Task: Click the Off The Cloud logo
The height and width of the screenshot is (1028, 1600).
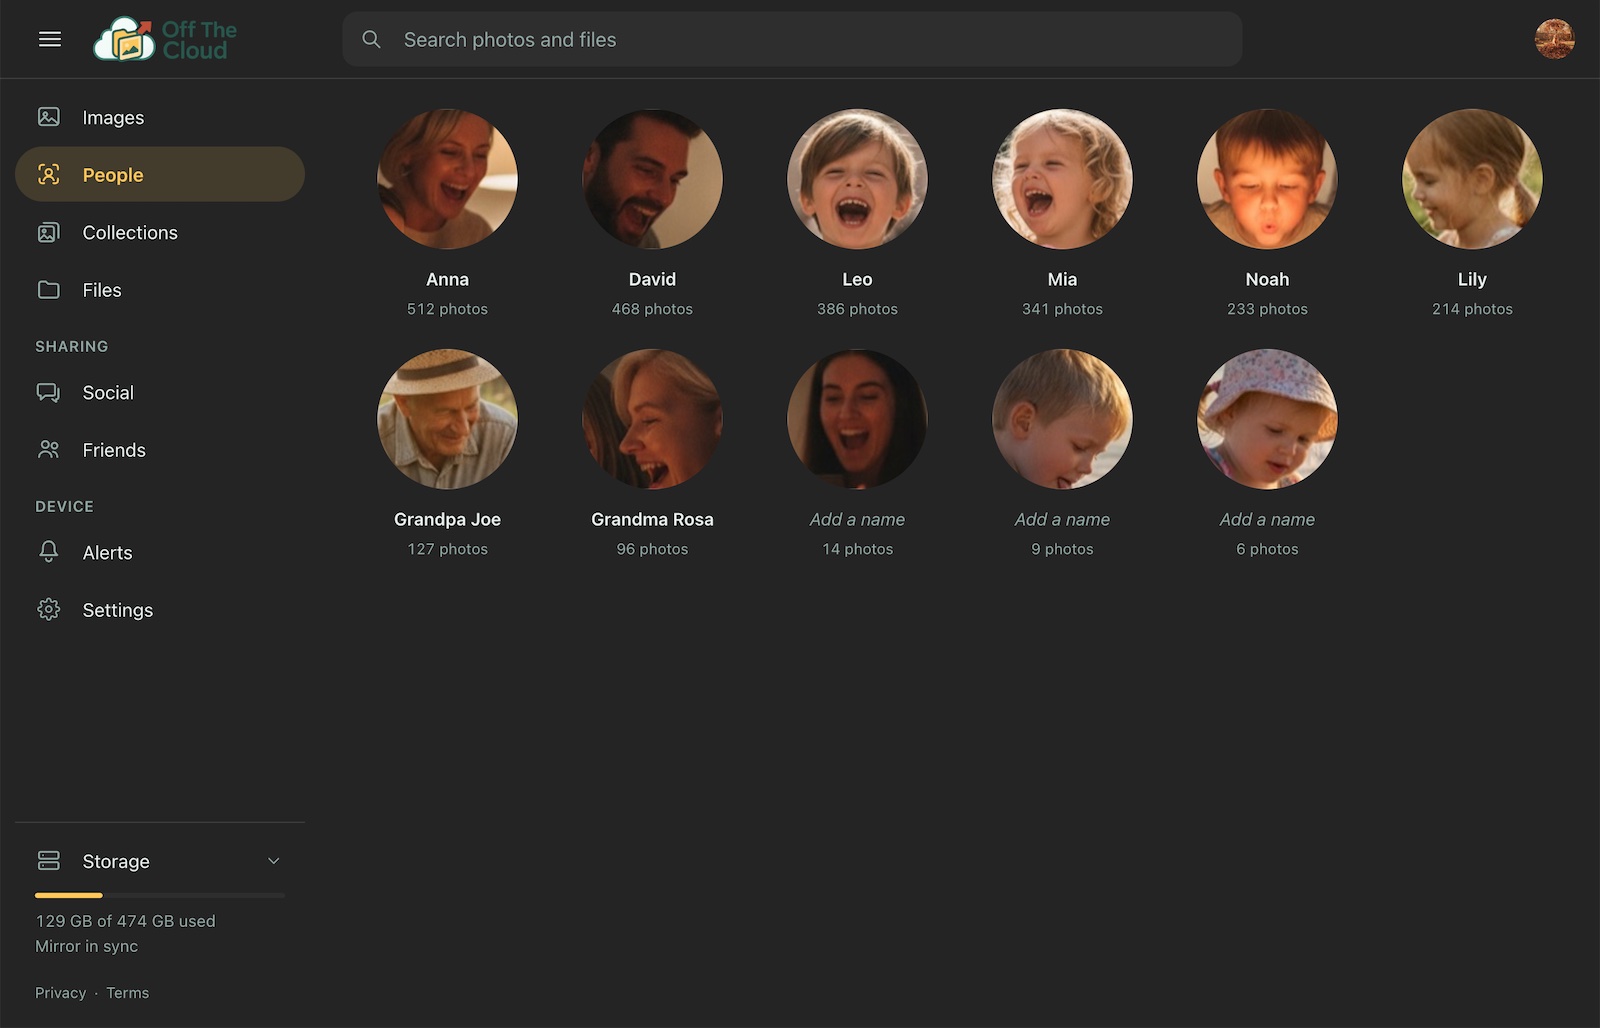Action: 165,39
